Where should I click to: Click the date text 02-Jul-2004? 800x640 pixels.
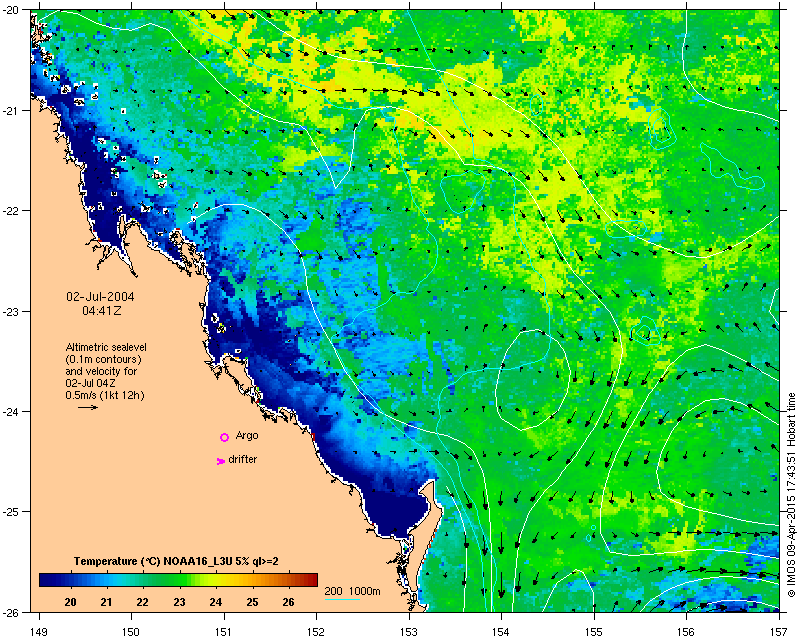pyautogui.click(x=101, y=297)
